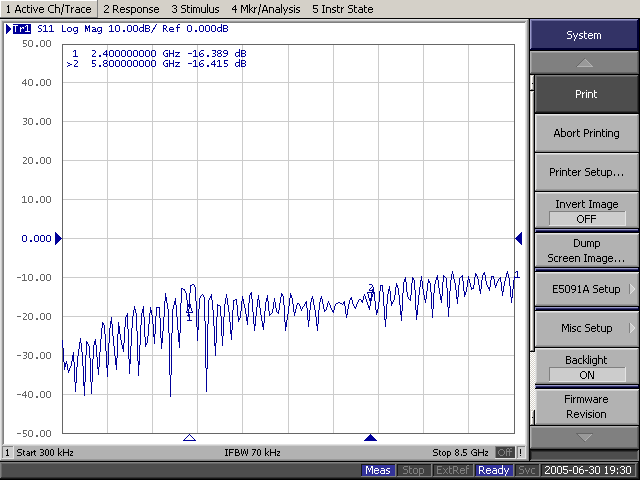The width and height of the screenshot is (640, 480).
Task: Click the Start 300 kHz value
Action: (45, 453)
